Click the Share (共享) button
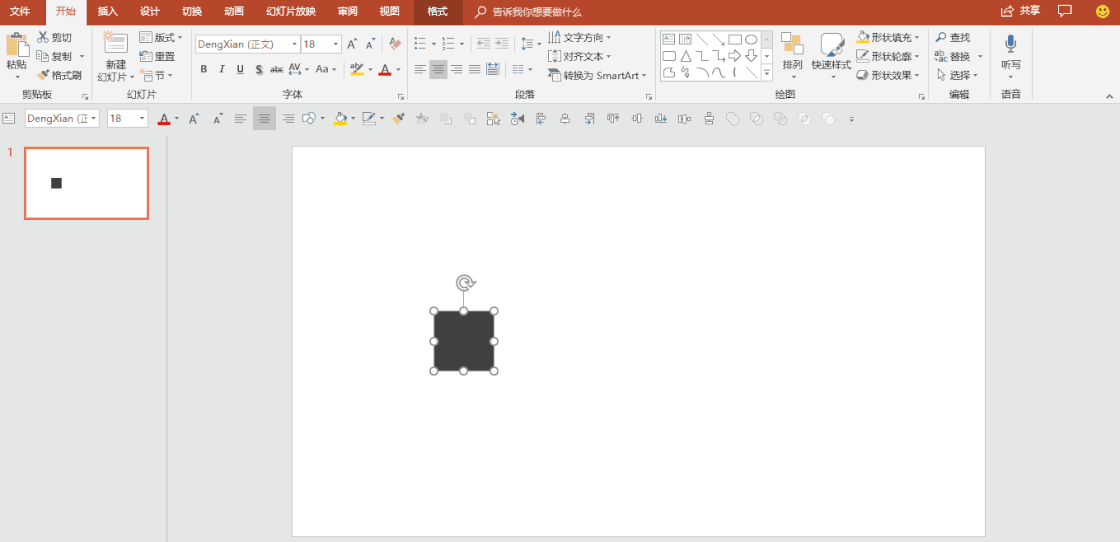 (x=1020, y=11)
